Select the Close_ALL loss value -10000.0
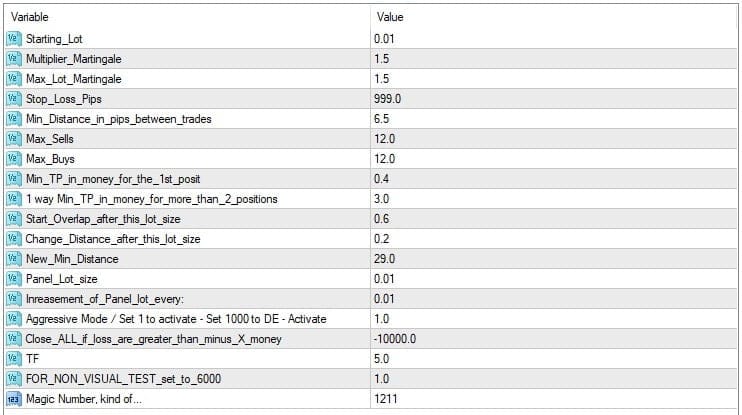The image size is (742, 415). [395, 339]
